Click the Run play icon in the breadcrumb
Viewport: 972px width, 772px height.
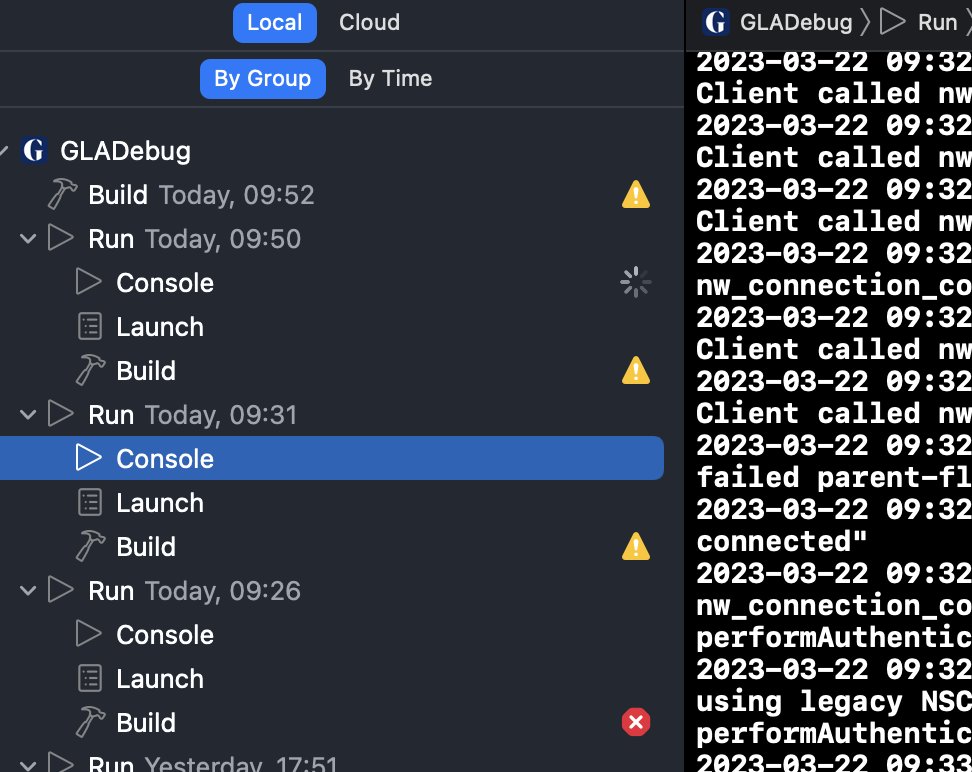(x=893, y=22)
